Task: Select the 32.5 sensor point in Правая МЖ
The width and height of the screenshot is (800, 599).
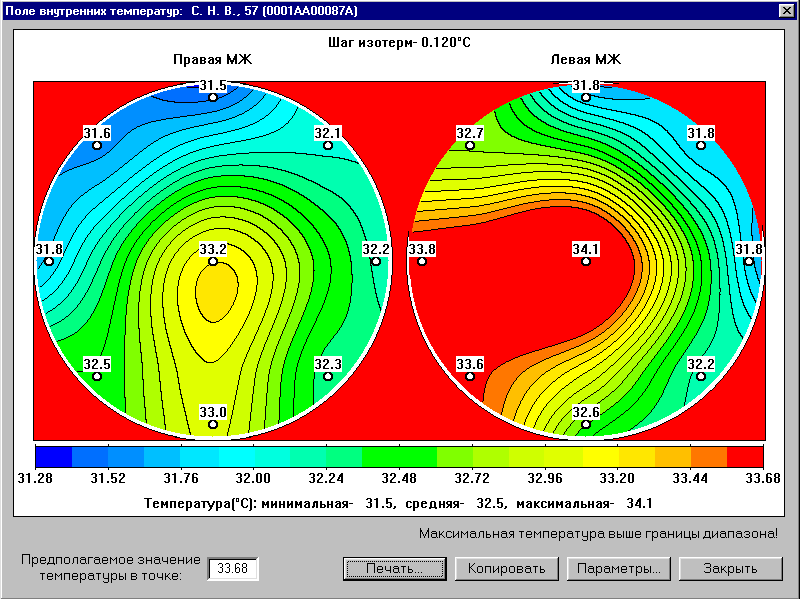Action: click(97, 377)
